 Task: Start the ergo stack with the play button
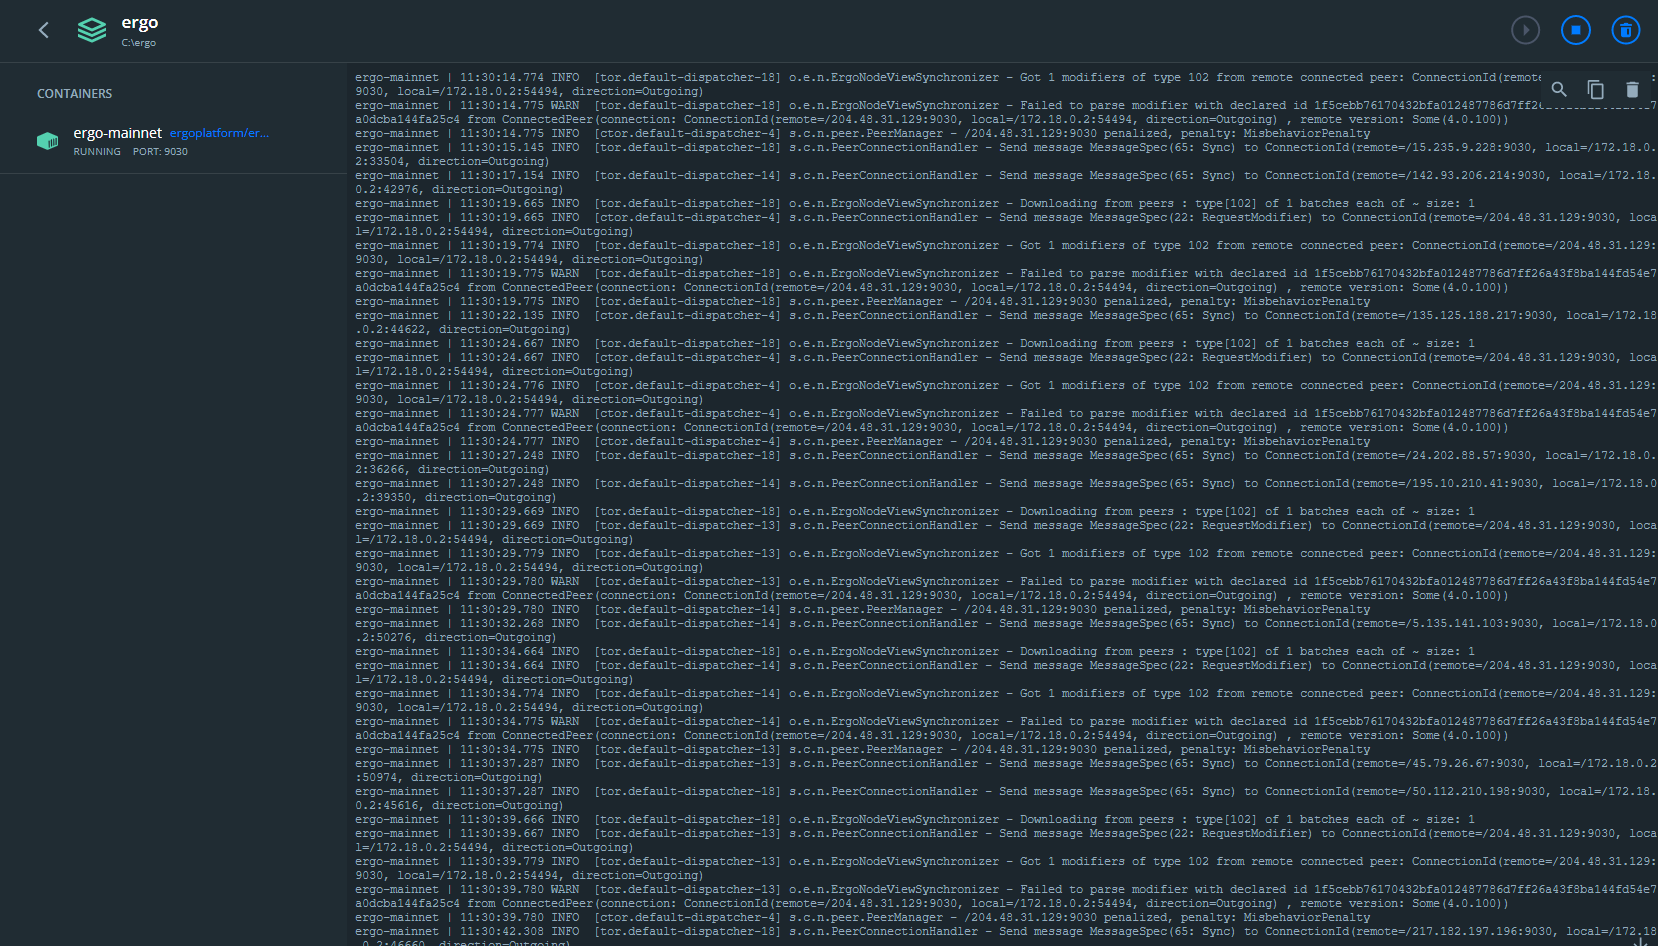[x=1525, y=30]
